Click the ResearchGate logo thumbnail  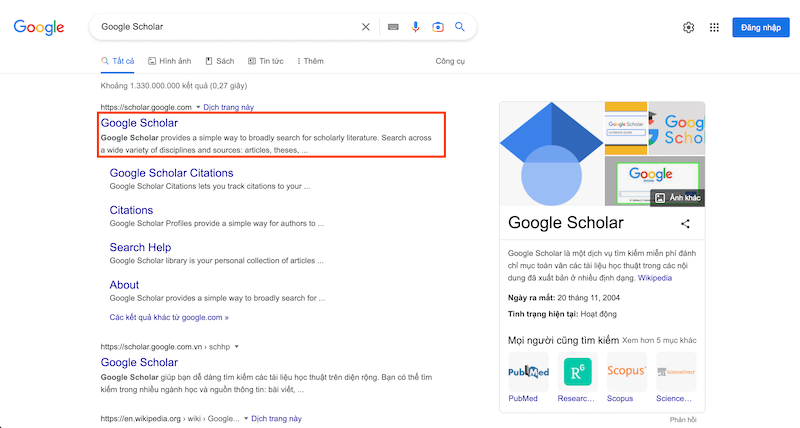click(x=577, y=372)
